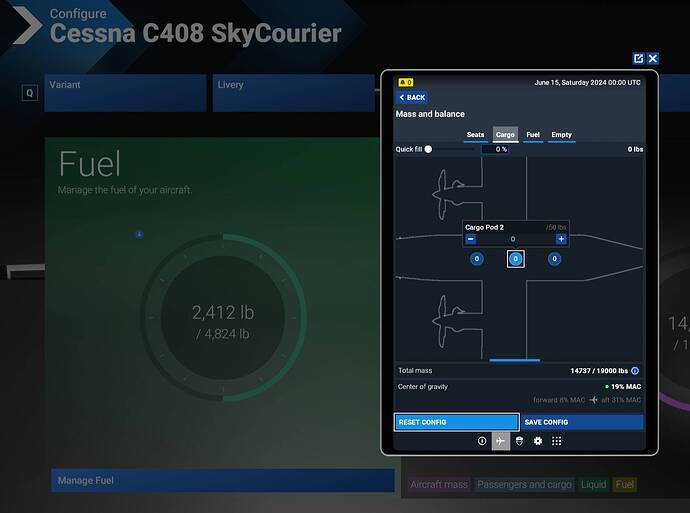Select the Cargo tab

point(505,135)
